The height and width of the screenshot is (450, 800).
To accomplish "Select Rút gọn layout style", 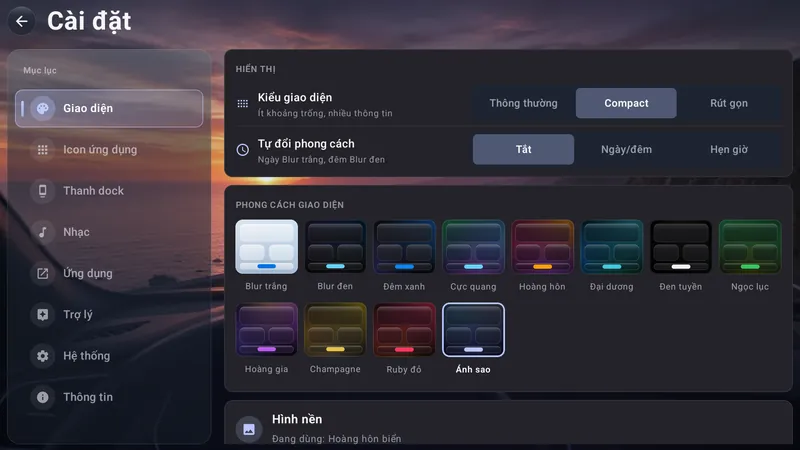I will 729,103.
